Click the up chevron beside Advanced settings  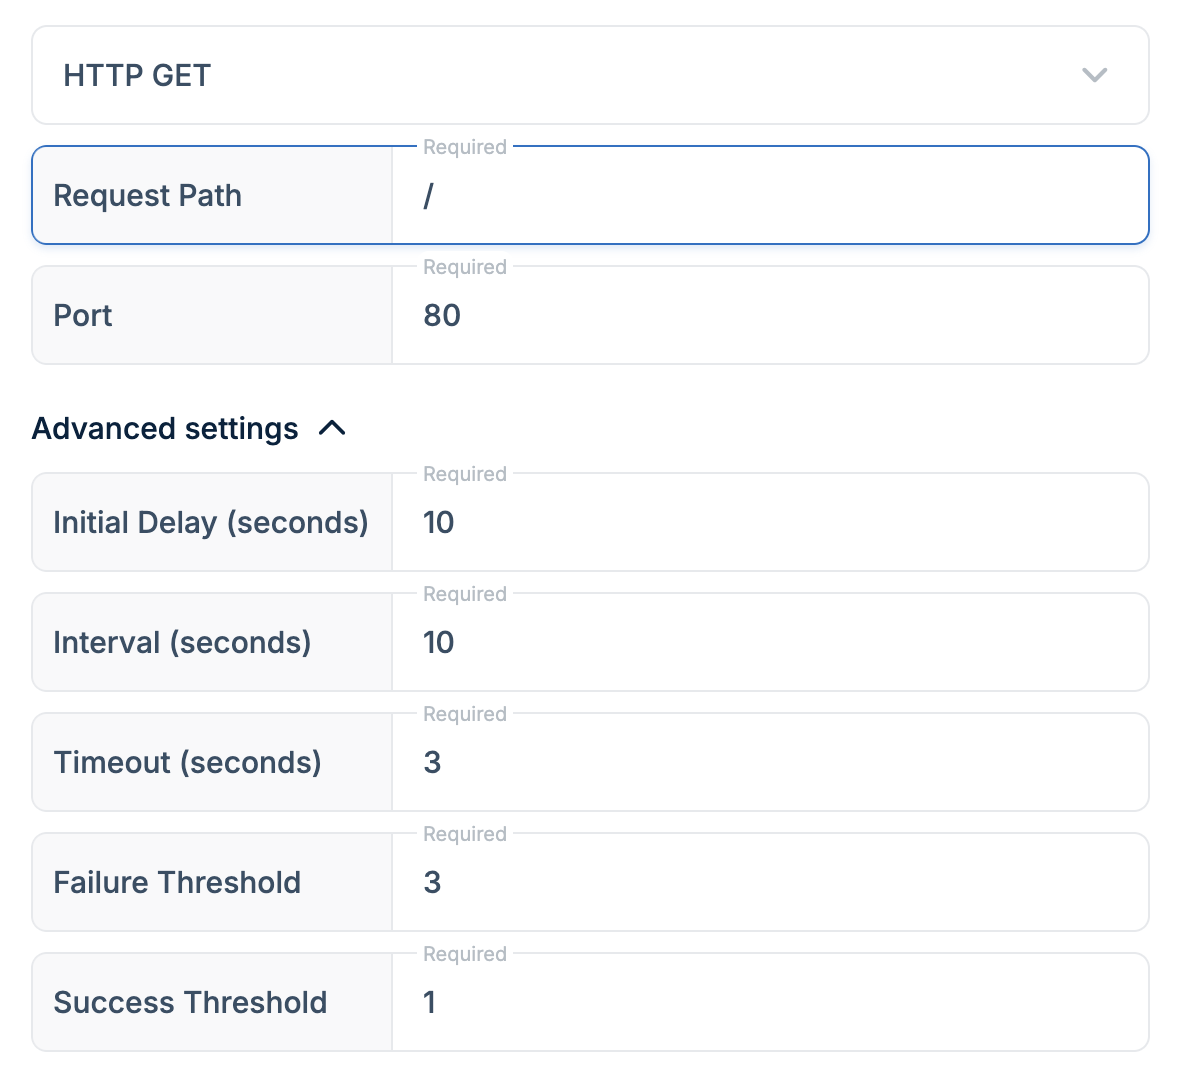click(332, 429)
